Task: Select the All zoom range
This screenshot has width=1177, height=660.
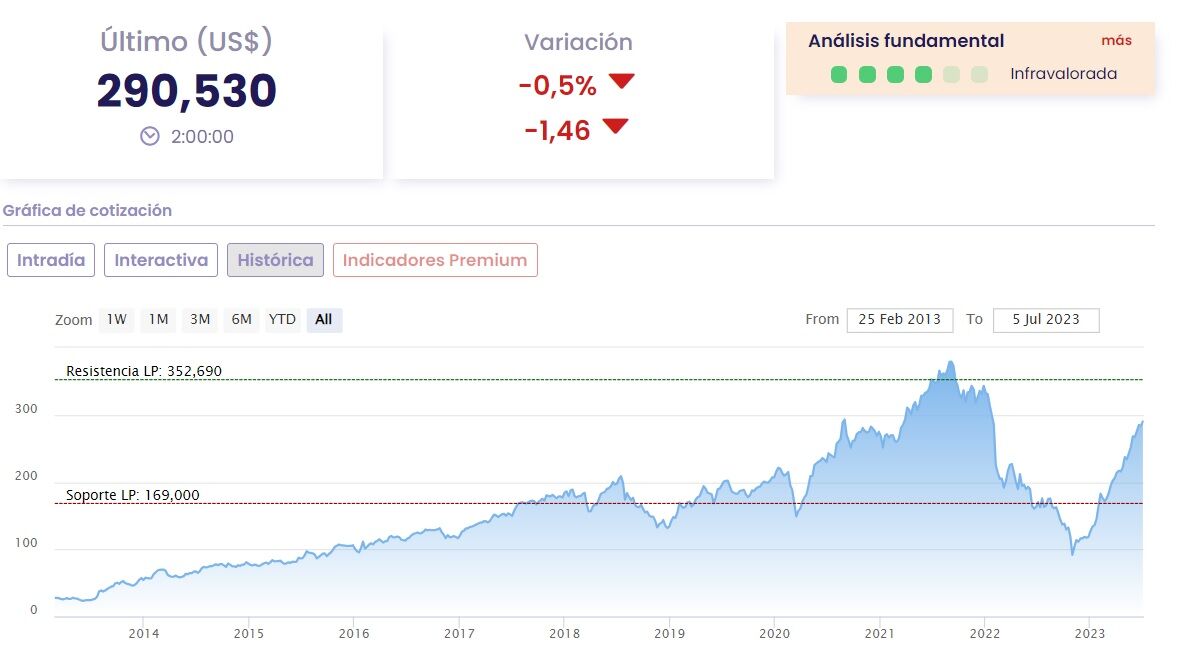Action: click(x=324, y=320)
